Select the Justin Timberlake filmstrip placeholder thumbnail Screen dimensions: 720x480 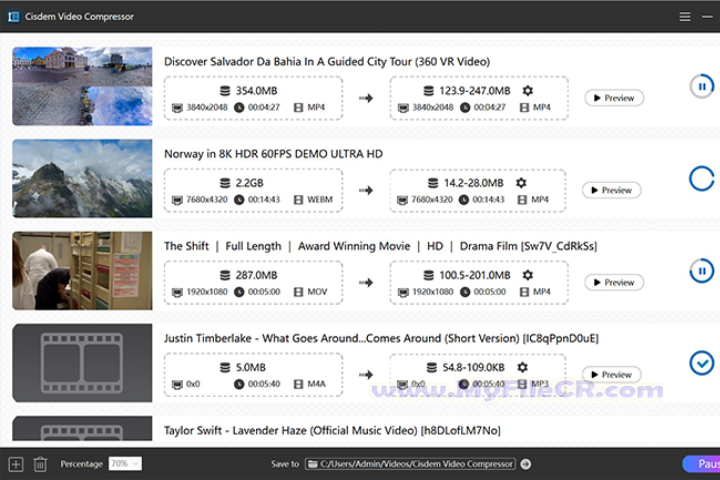pyautogui.click(x=82, y=363)
